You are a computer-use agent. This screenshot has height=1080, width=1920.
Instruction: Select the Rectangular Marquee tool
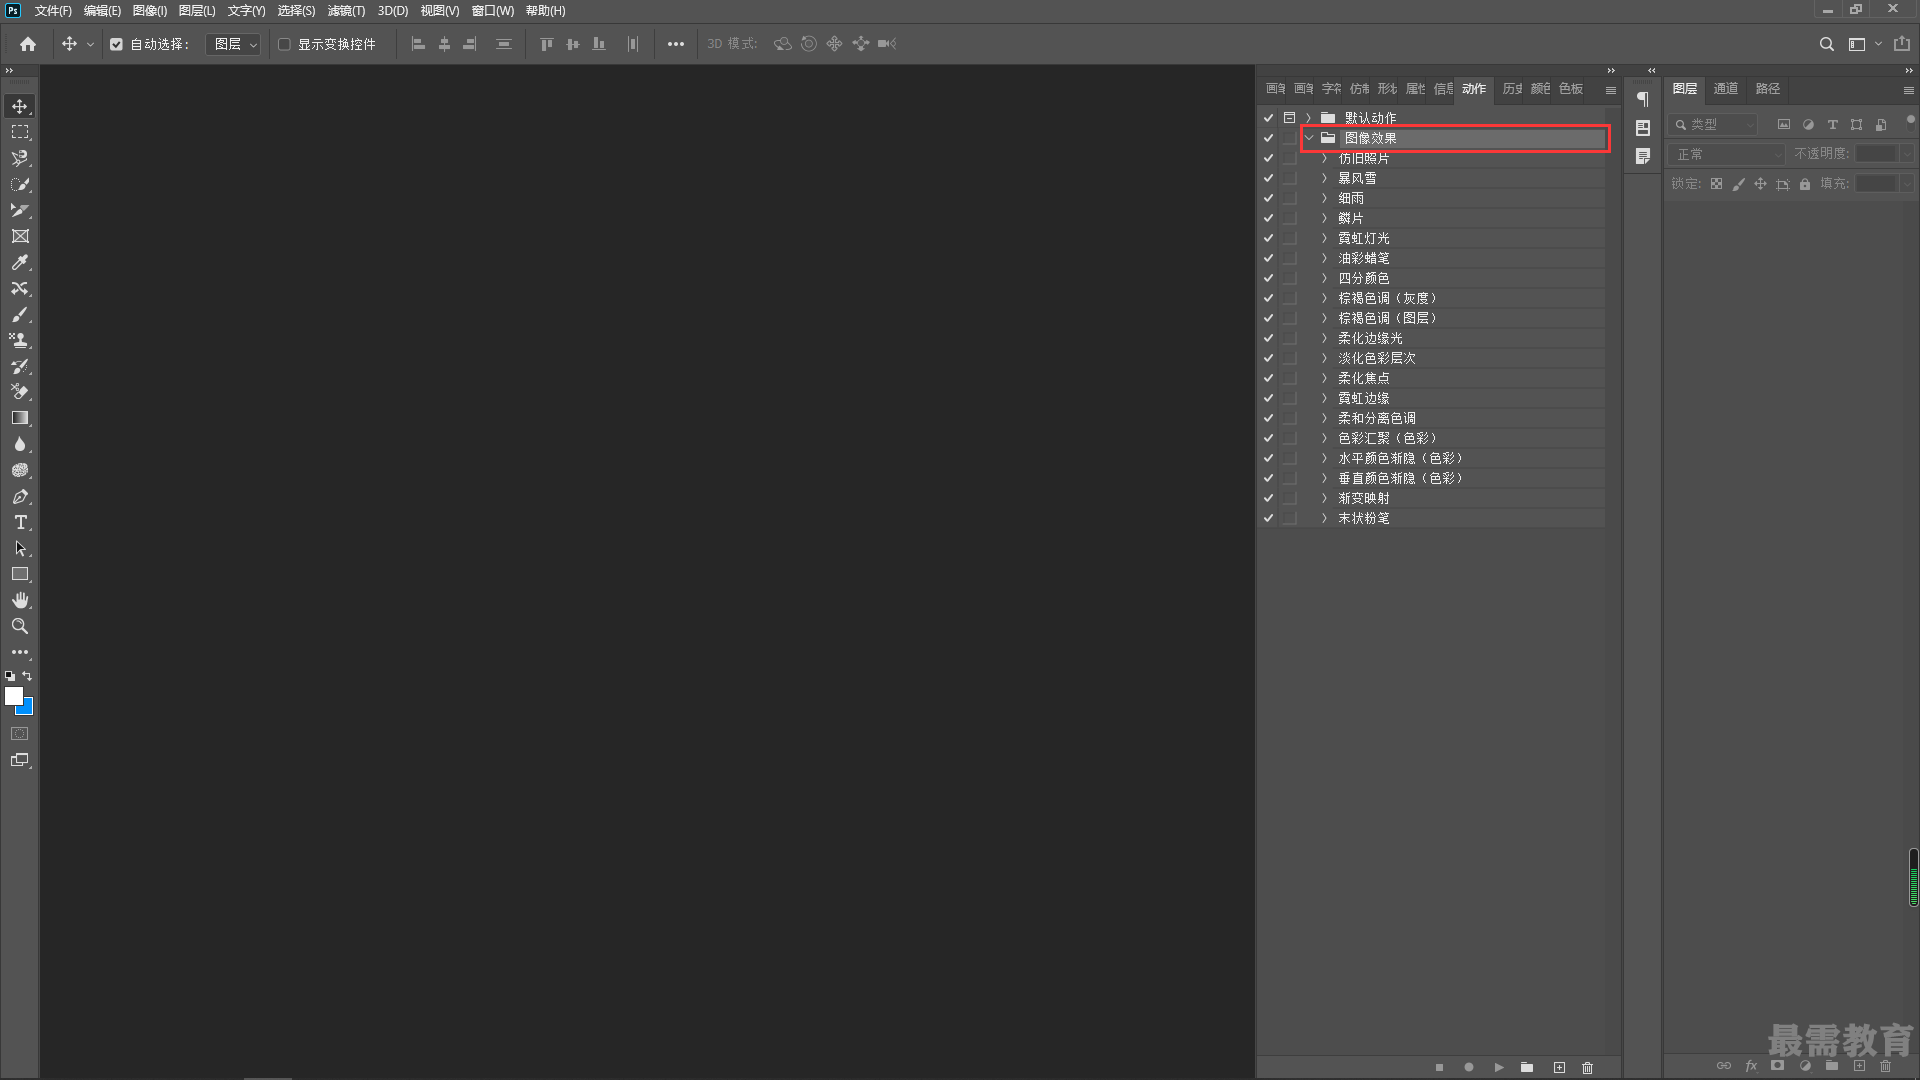[x=20, y=132]
